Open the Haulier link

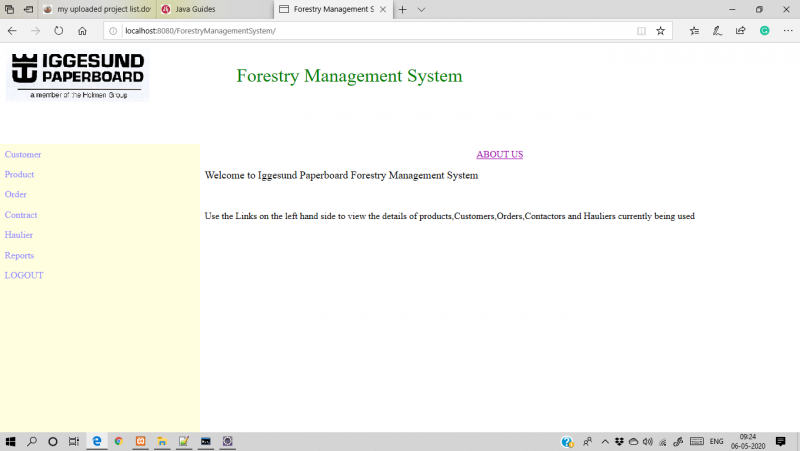point(19,235)
